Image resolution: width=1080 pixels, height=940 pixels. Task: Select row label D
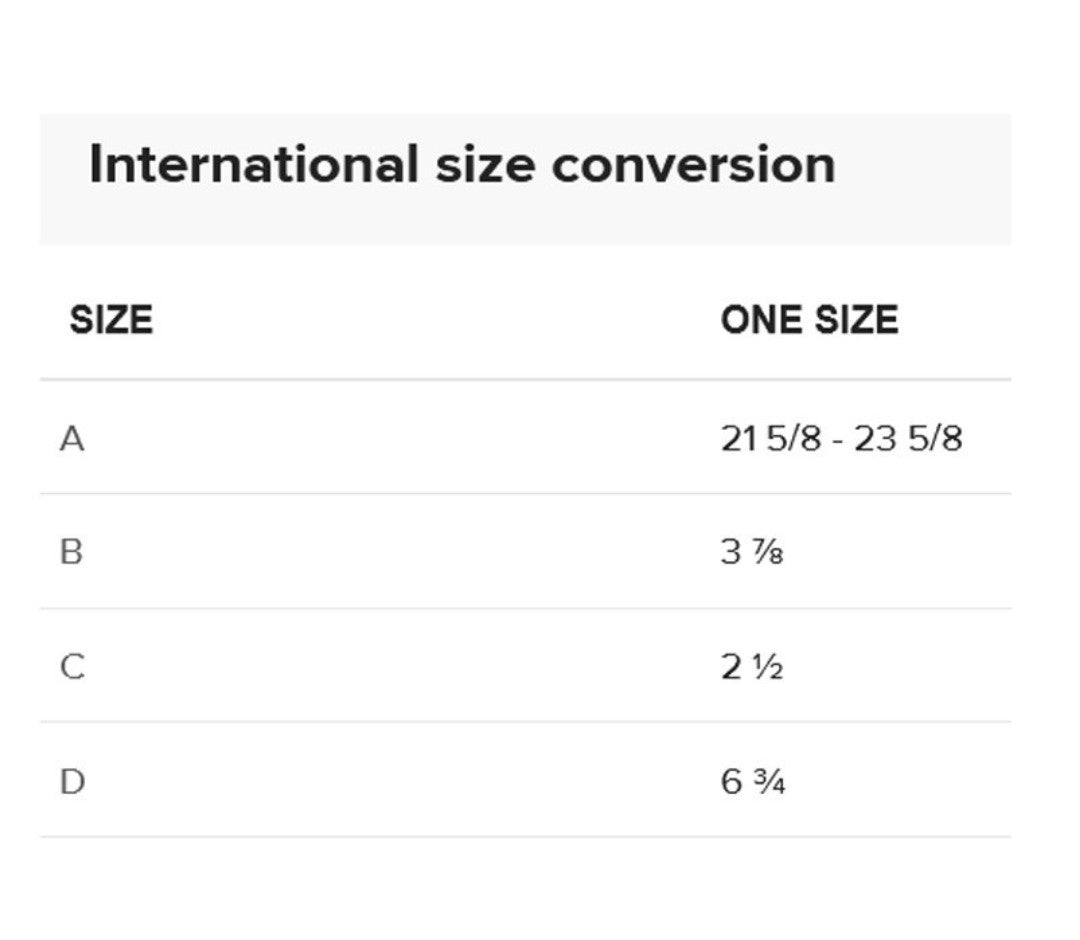click(72, 781)
